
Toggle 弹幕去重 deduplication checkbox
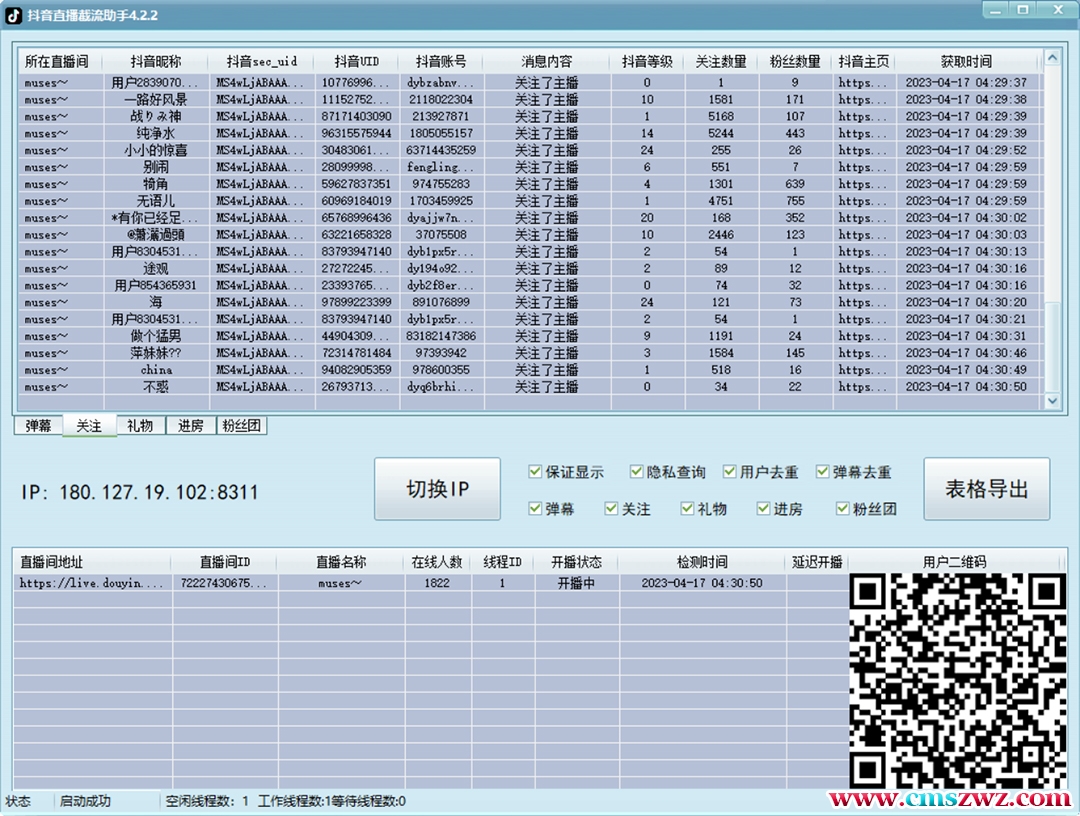(823, 472)
